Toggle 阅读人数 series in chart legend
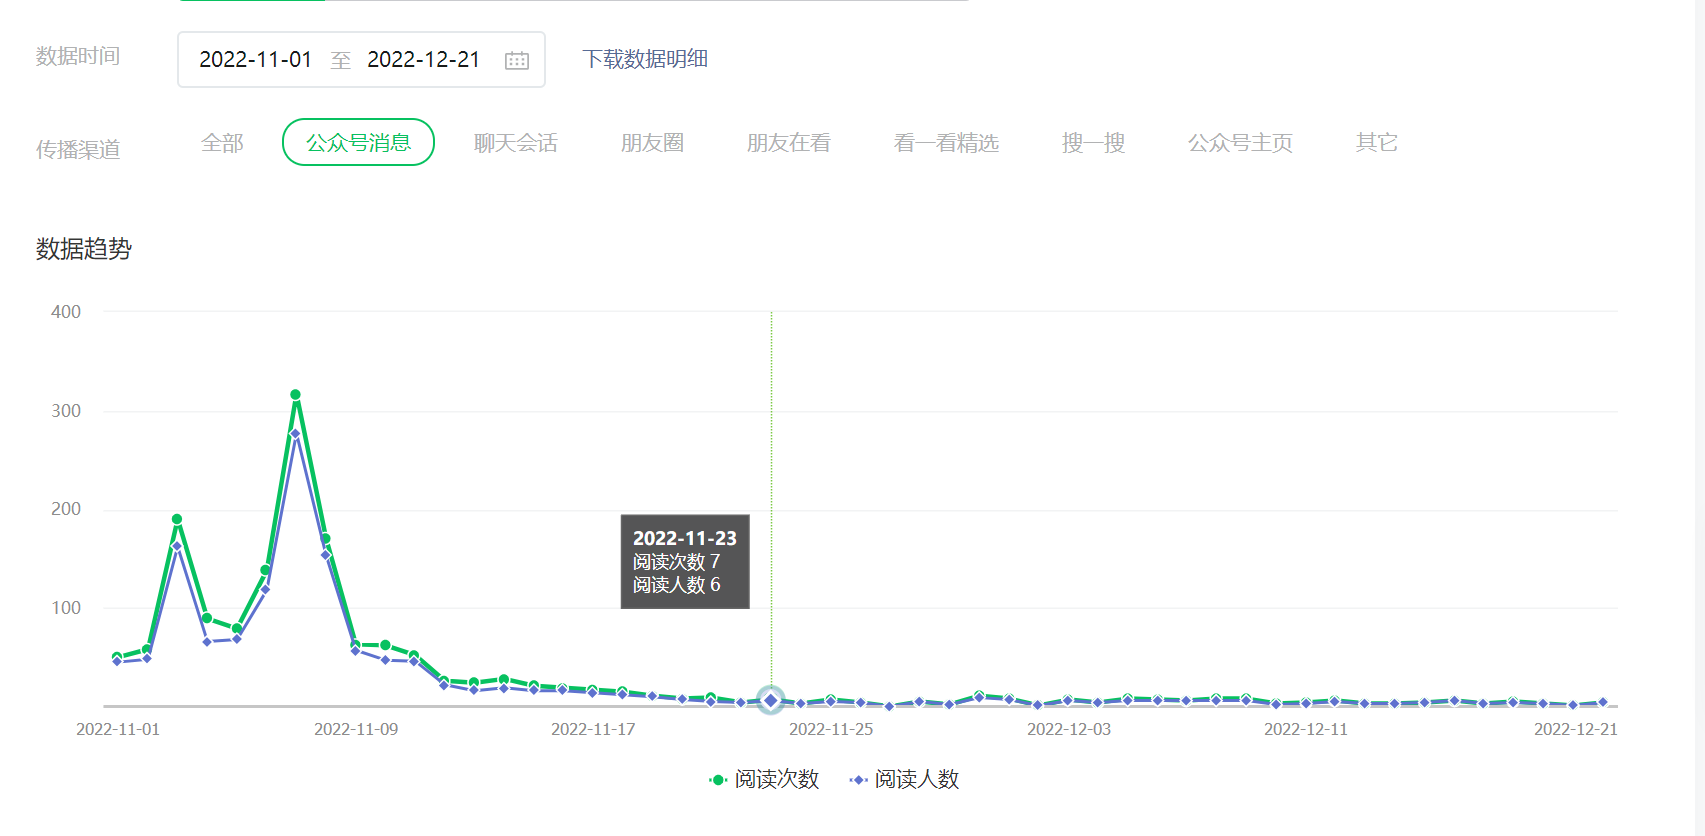The image size is (1705, 836). pos(904,779)
